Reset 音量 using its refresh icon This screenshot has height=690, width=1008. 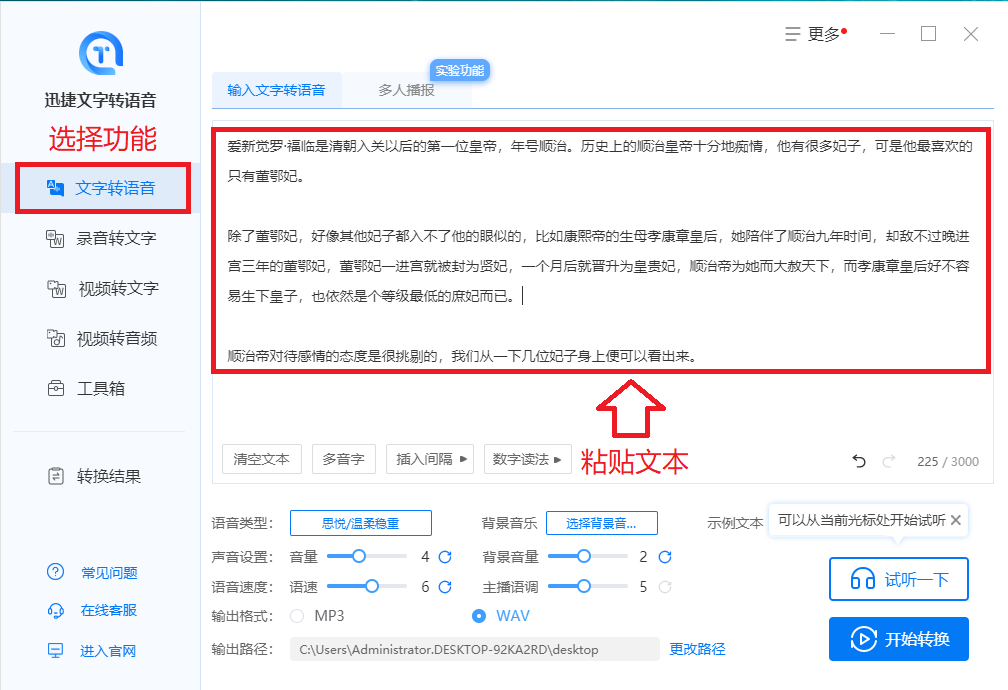coord(443,557)
